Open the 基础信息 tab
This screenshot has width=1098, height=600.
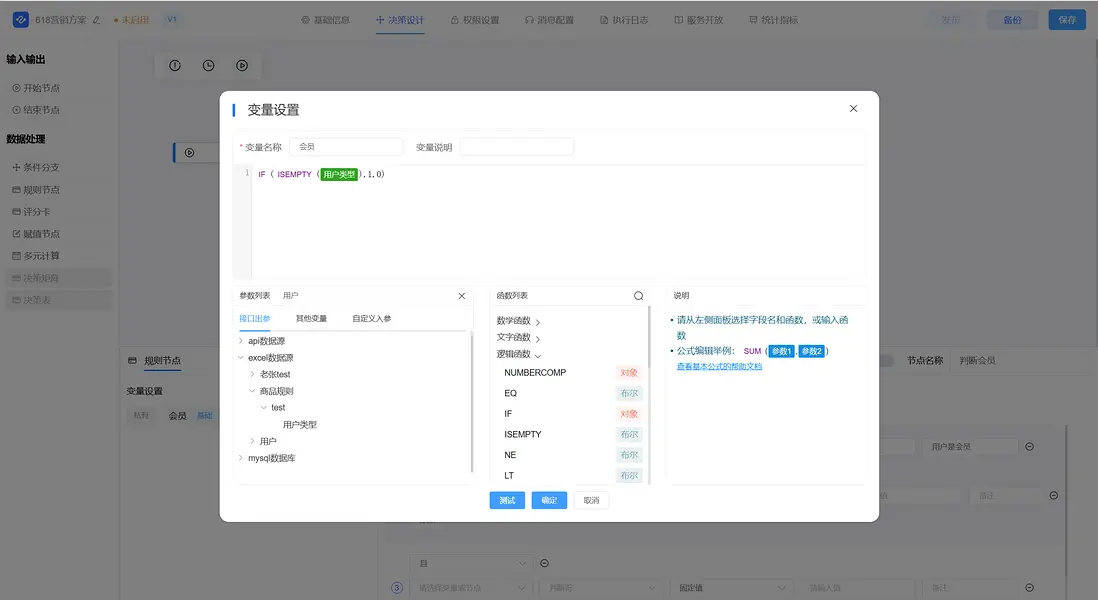click(325, 20)
